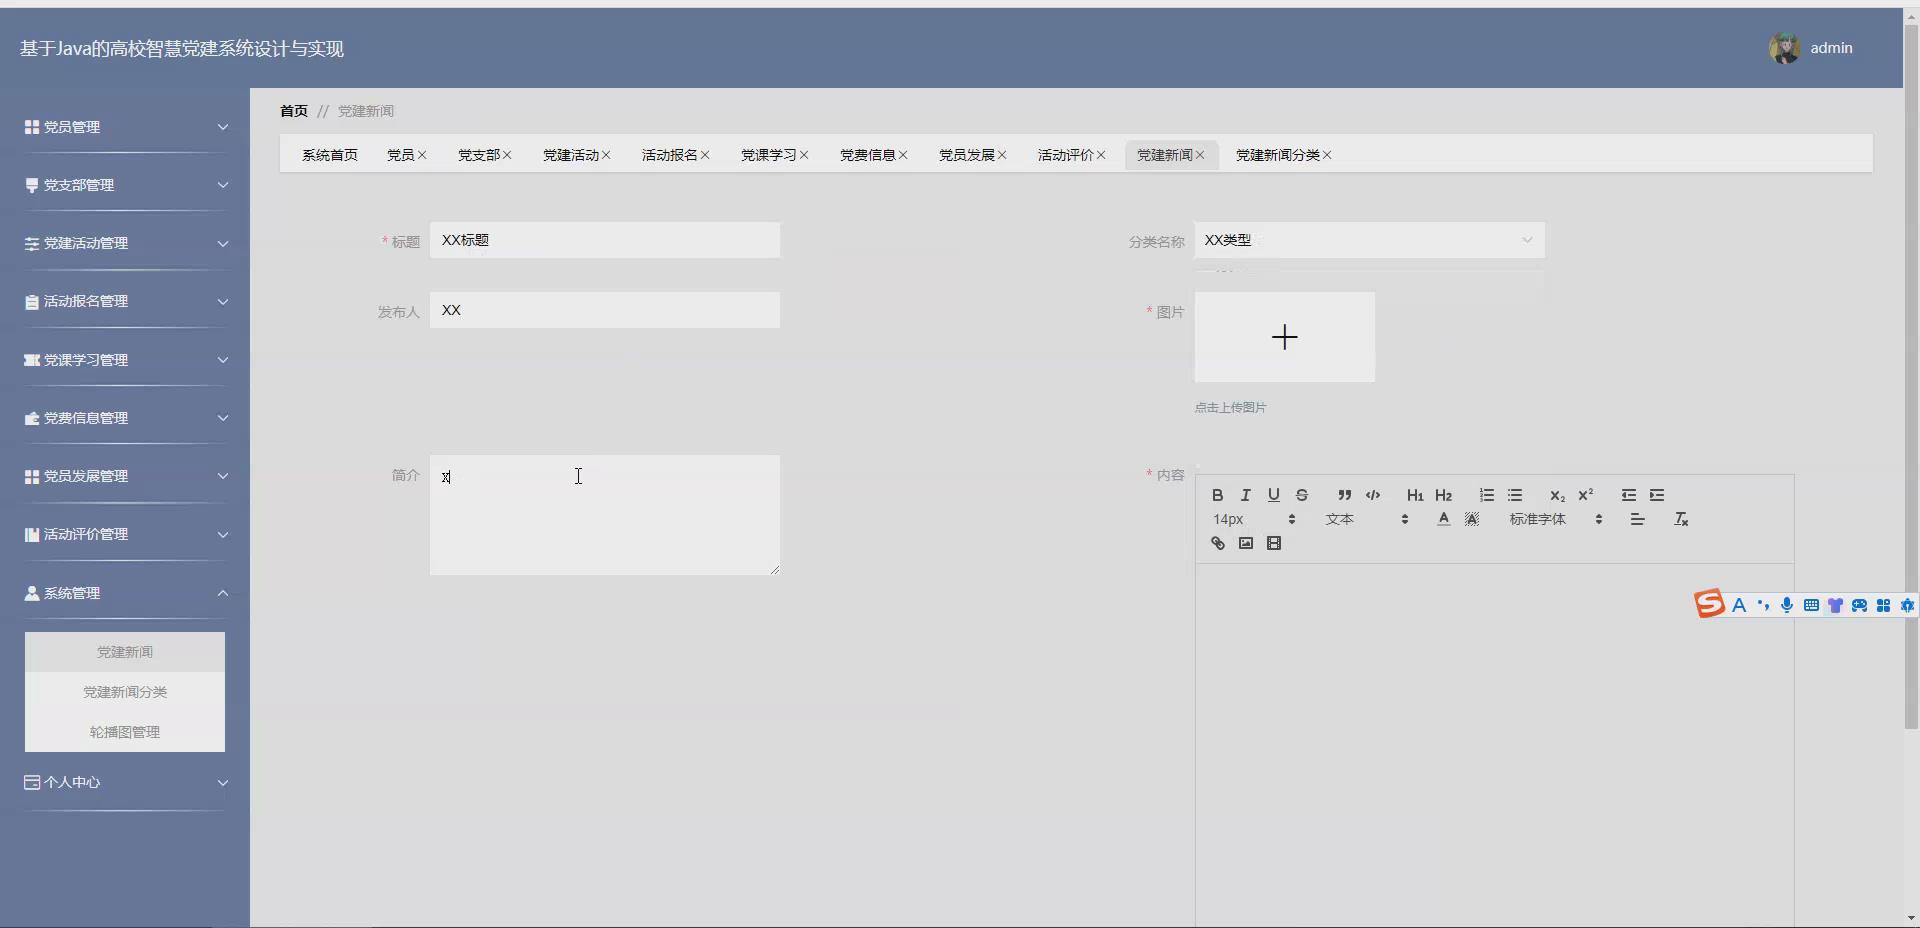
Task: Insert a blockquote in editor
Action: click(1344, 495)
